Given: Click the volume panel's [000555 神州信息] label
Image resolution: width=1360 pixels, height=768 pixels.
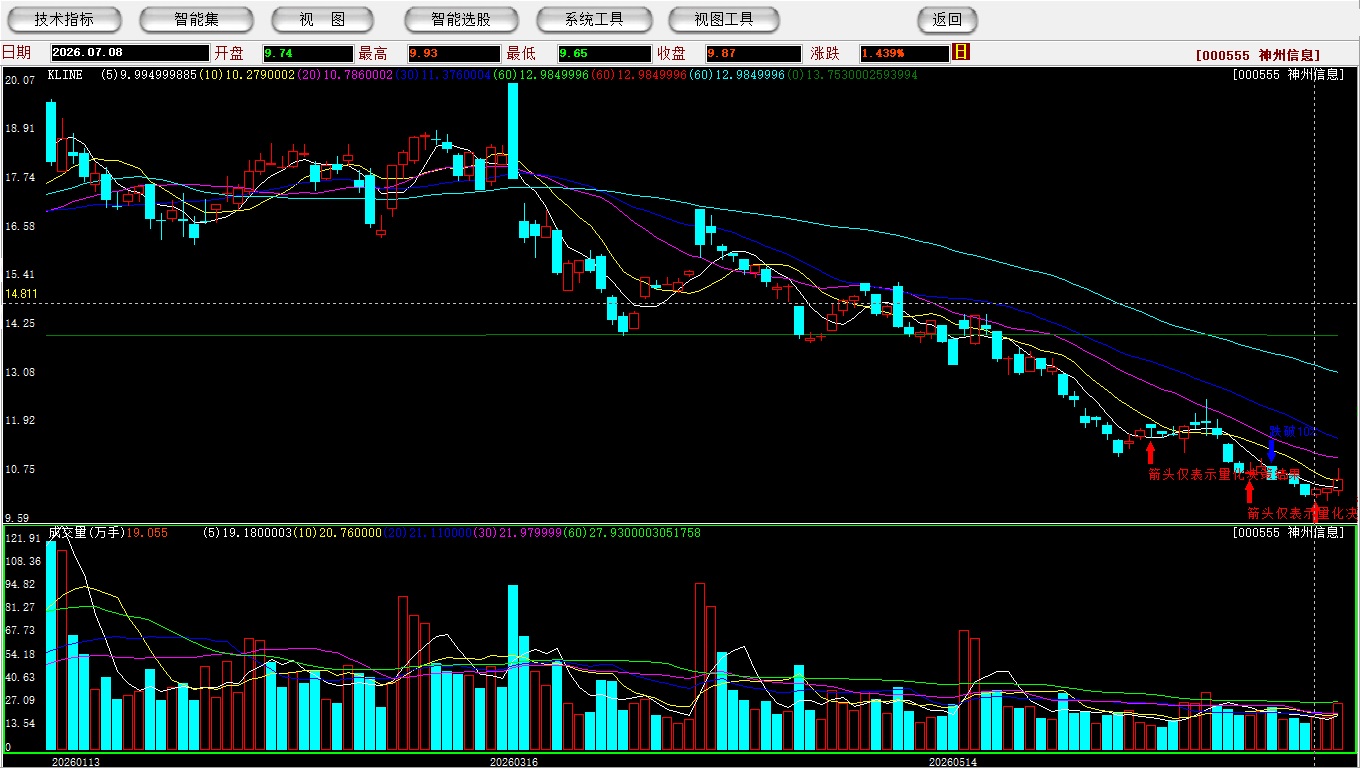Looking at the screenshot, I should [x=1288, y=533].
